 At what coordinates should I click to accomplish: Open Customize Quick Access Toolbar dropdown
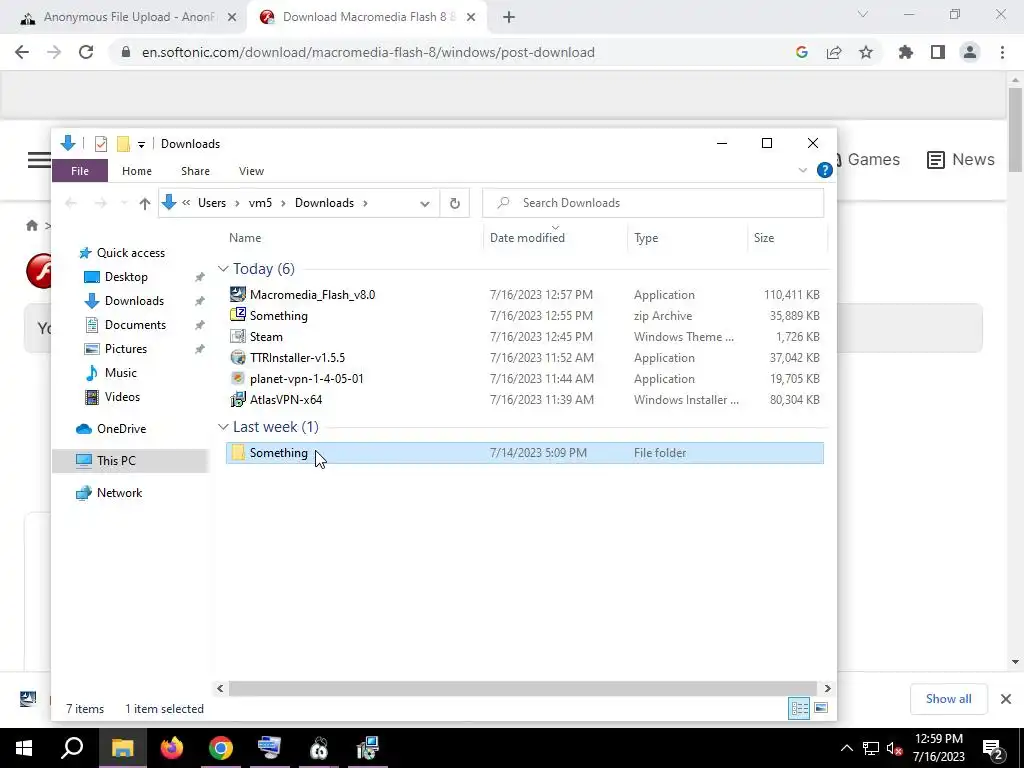click(x=141, y=144)
